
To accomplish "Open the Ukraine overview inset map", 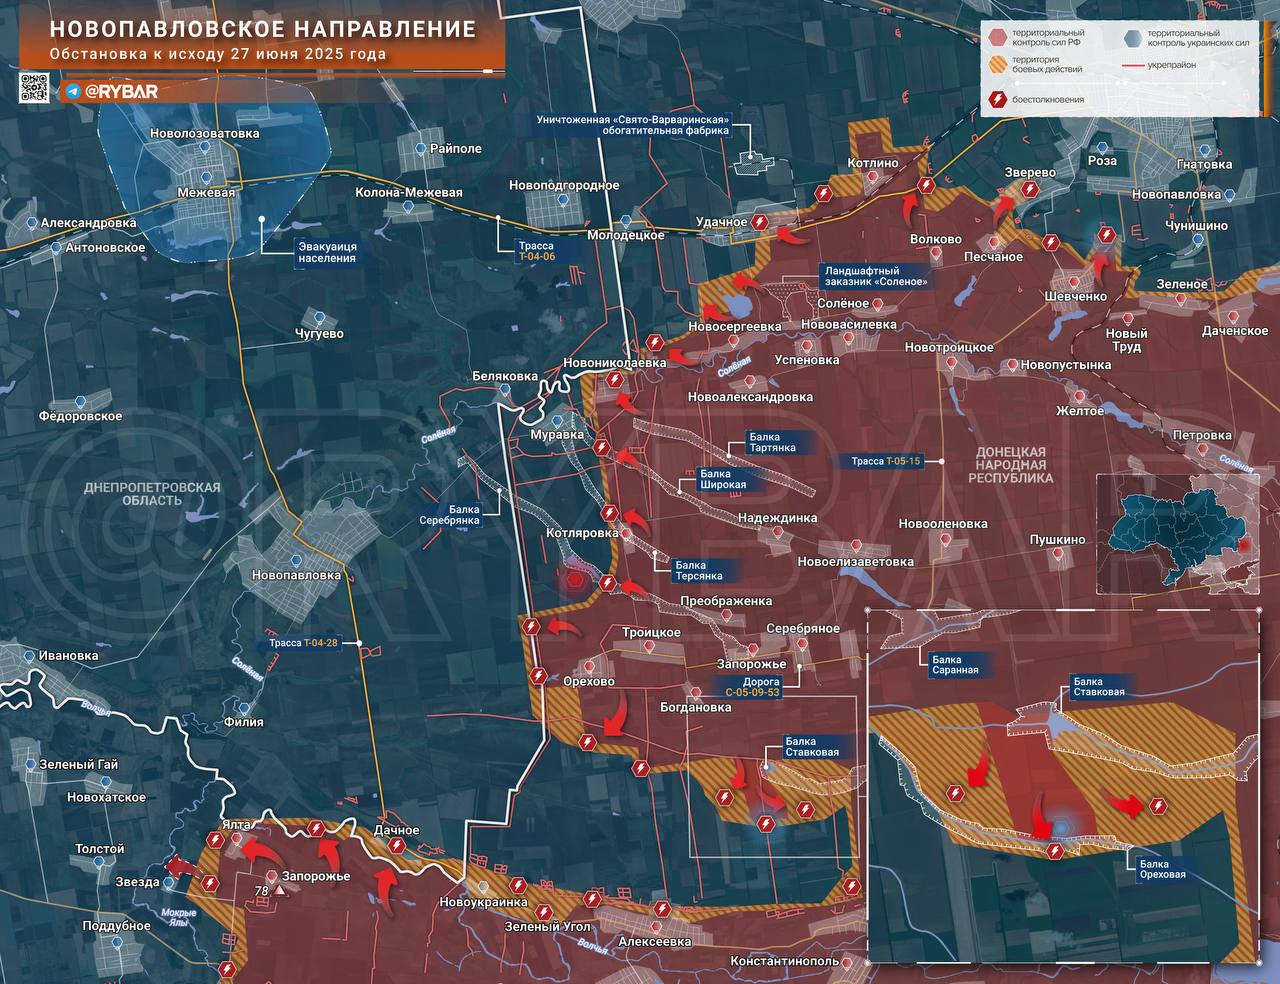I will click(x=1177, y=534).
